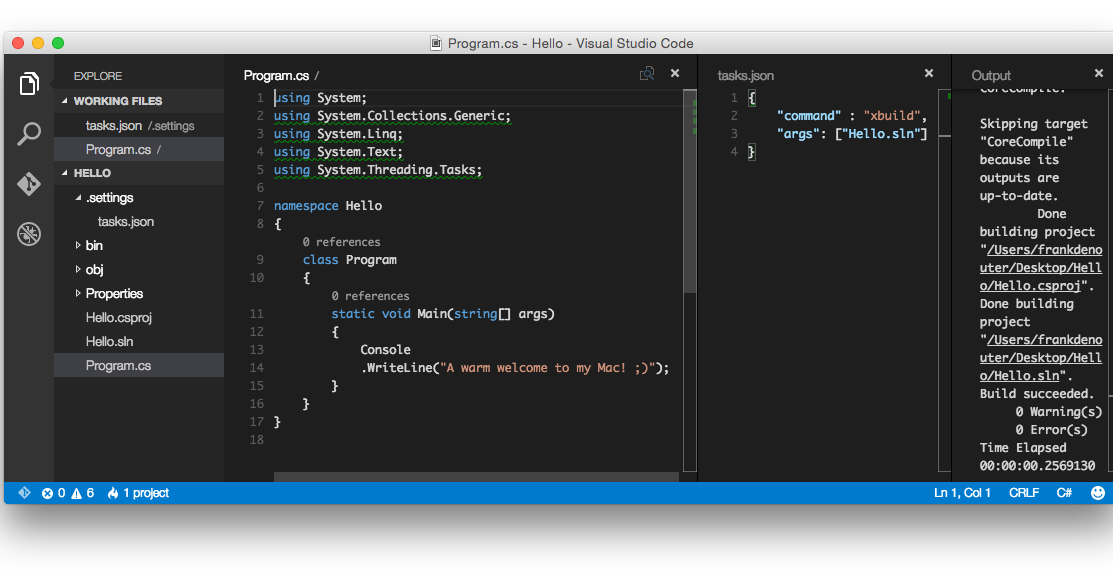
Task: Click the Program.cs editor tab title
Action: tap(276, 75)
